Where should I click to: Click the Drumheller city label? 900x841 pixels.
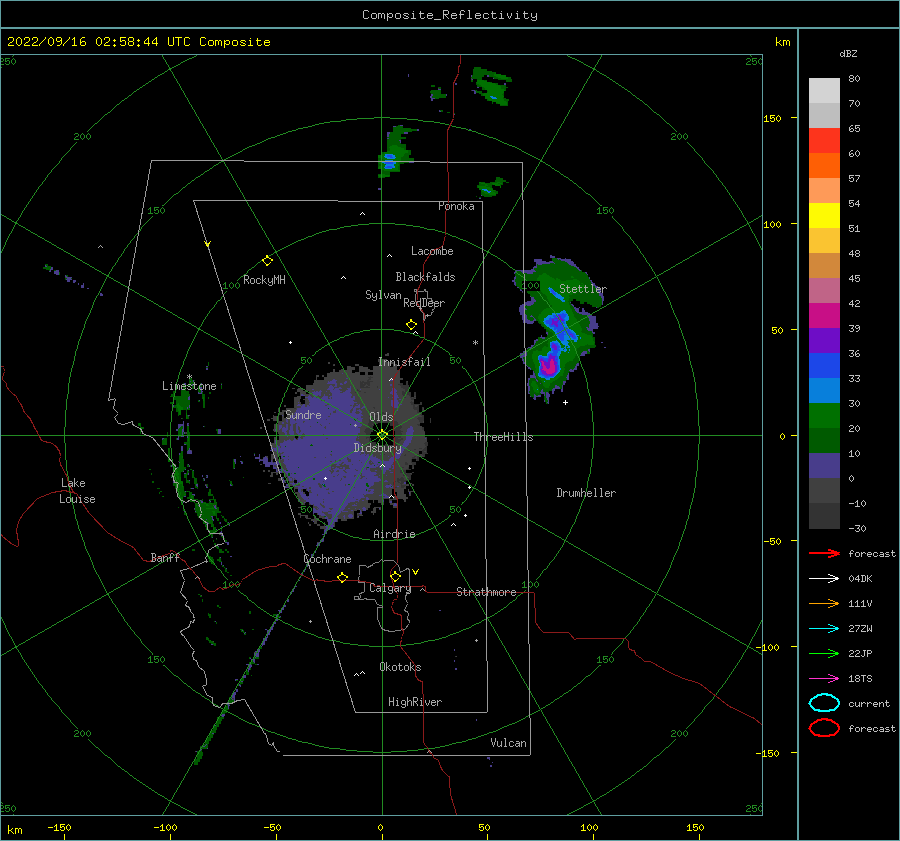pos(586,493)
